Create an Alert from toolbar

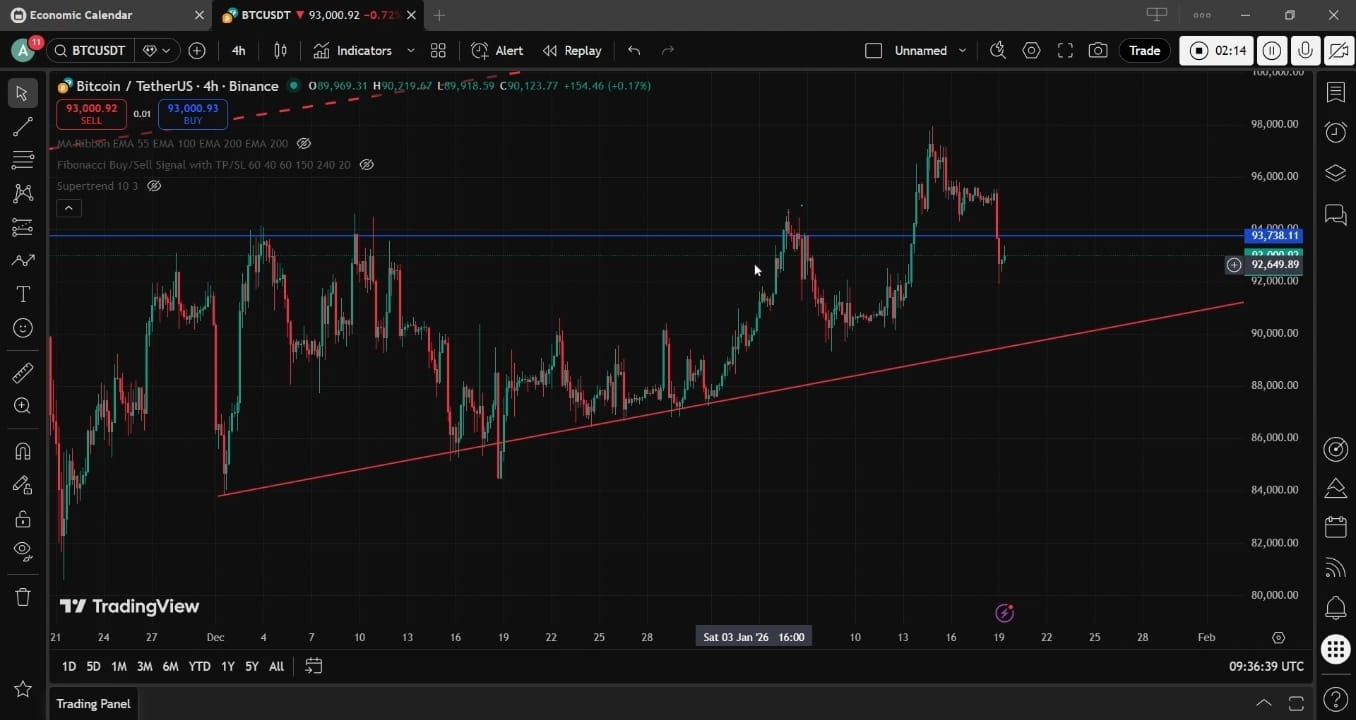click(497, 51)
